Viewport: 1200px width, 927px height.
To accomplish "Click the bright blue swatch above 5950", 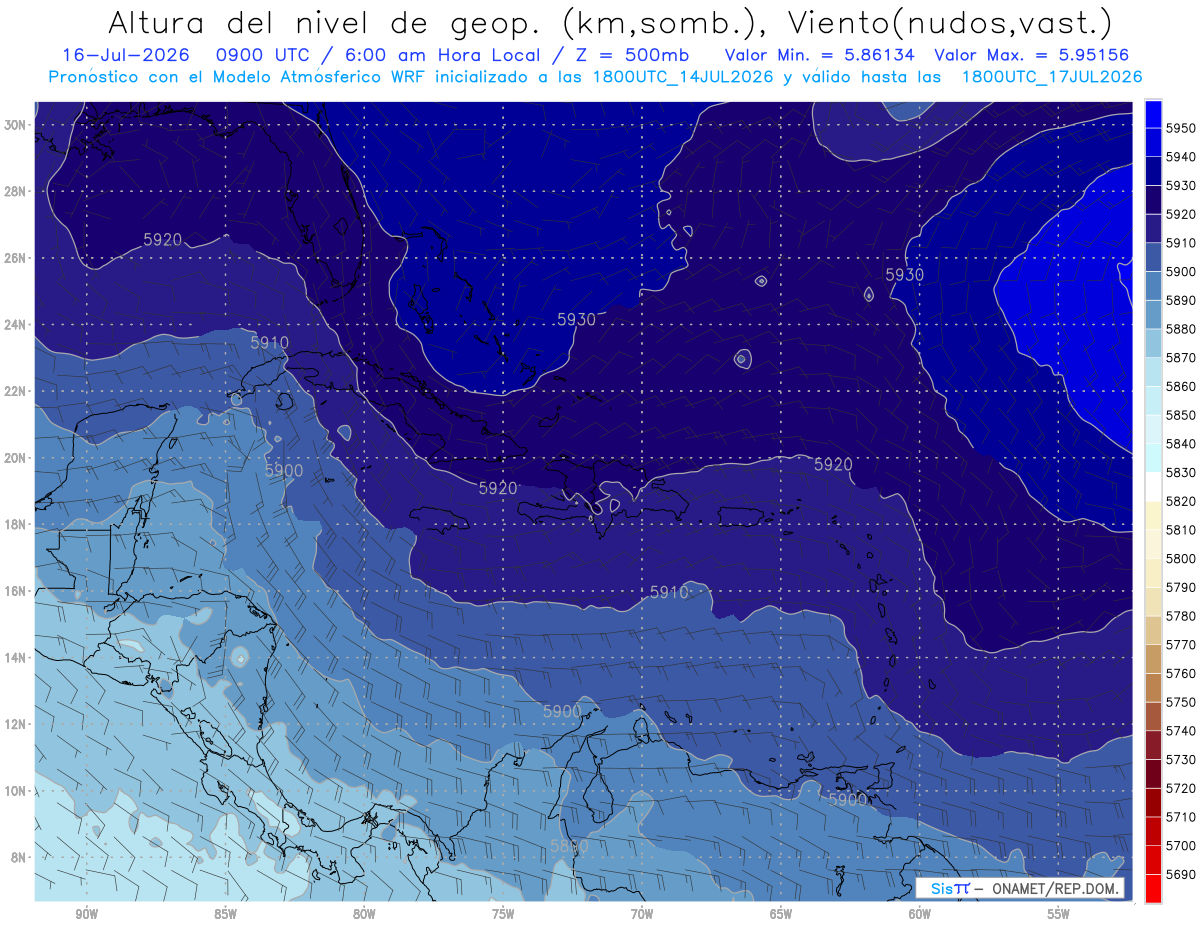I will tap(1153, 114).
